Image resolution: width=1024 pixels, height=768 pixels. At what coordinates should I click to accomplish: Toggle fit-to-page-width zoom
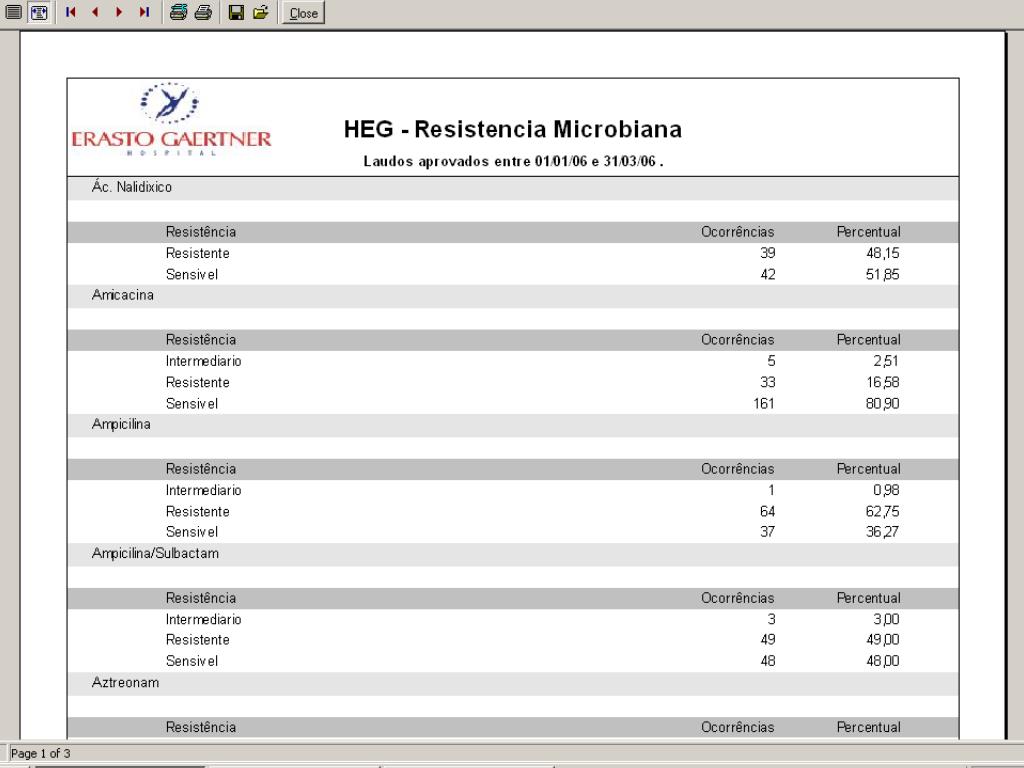click(39, 12)
